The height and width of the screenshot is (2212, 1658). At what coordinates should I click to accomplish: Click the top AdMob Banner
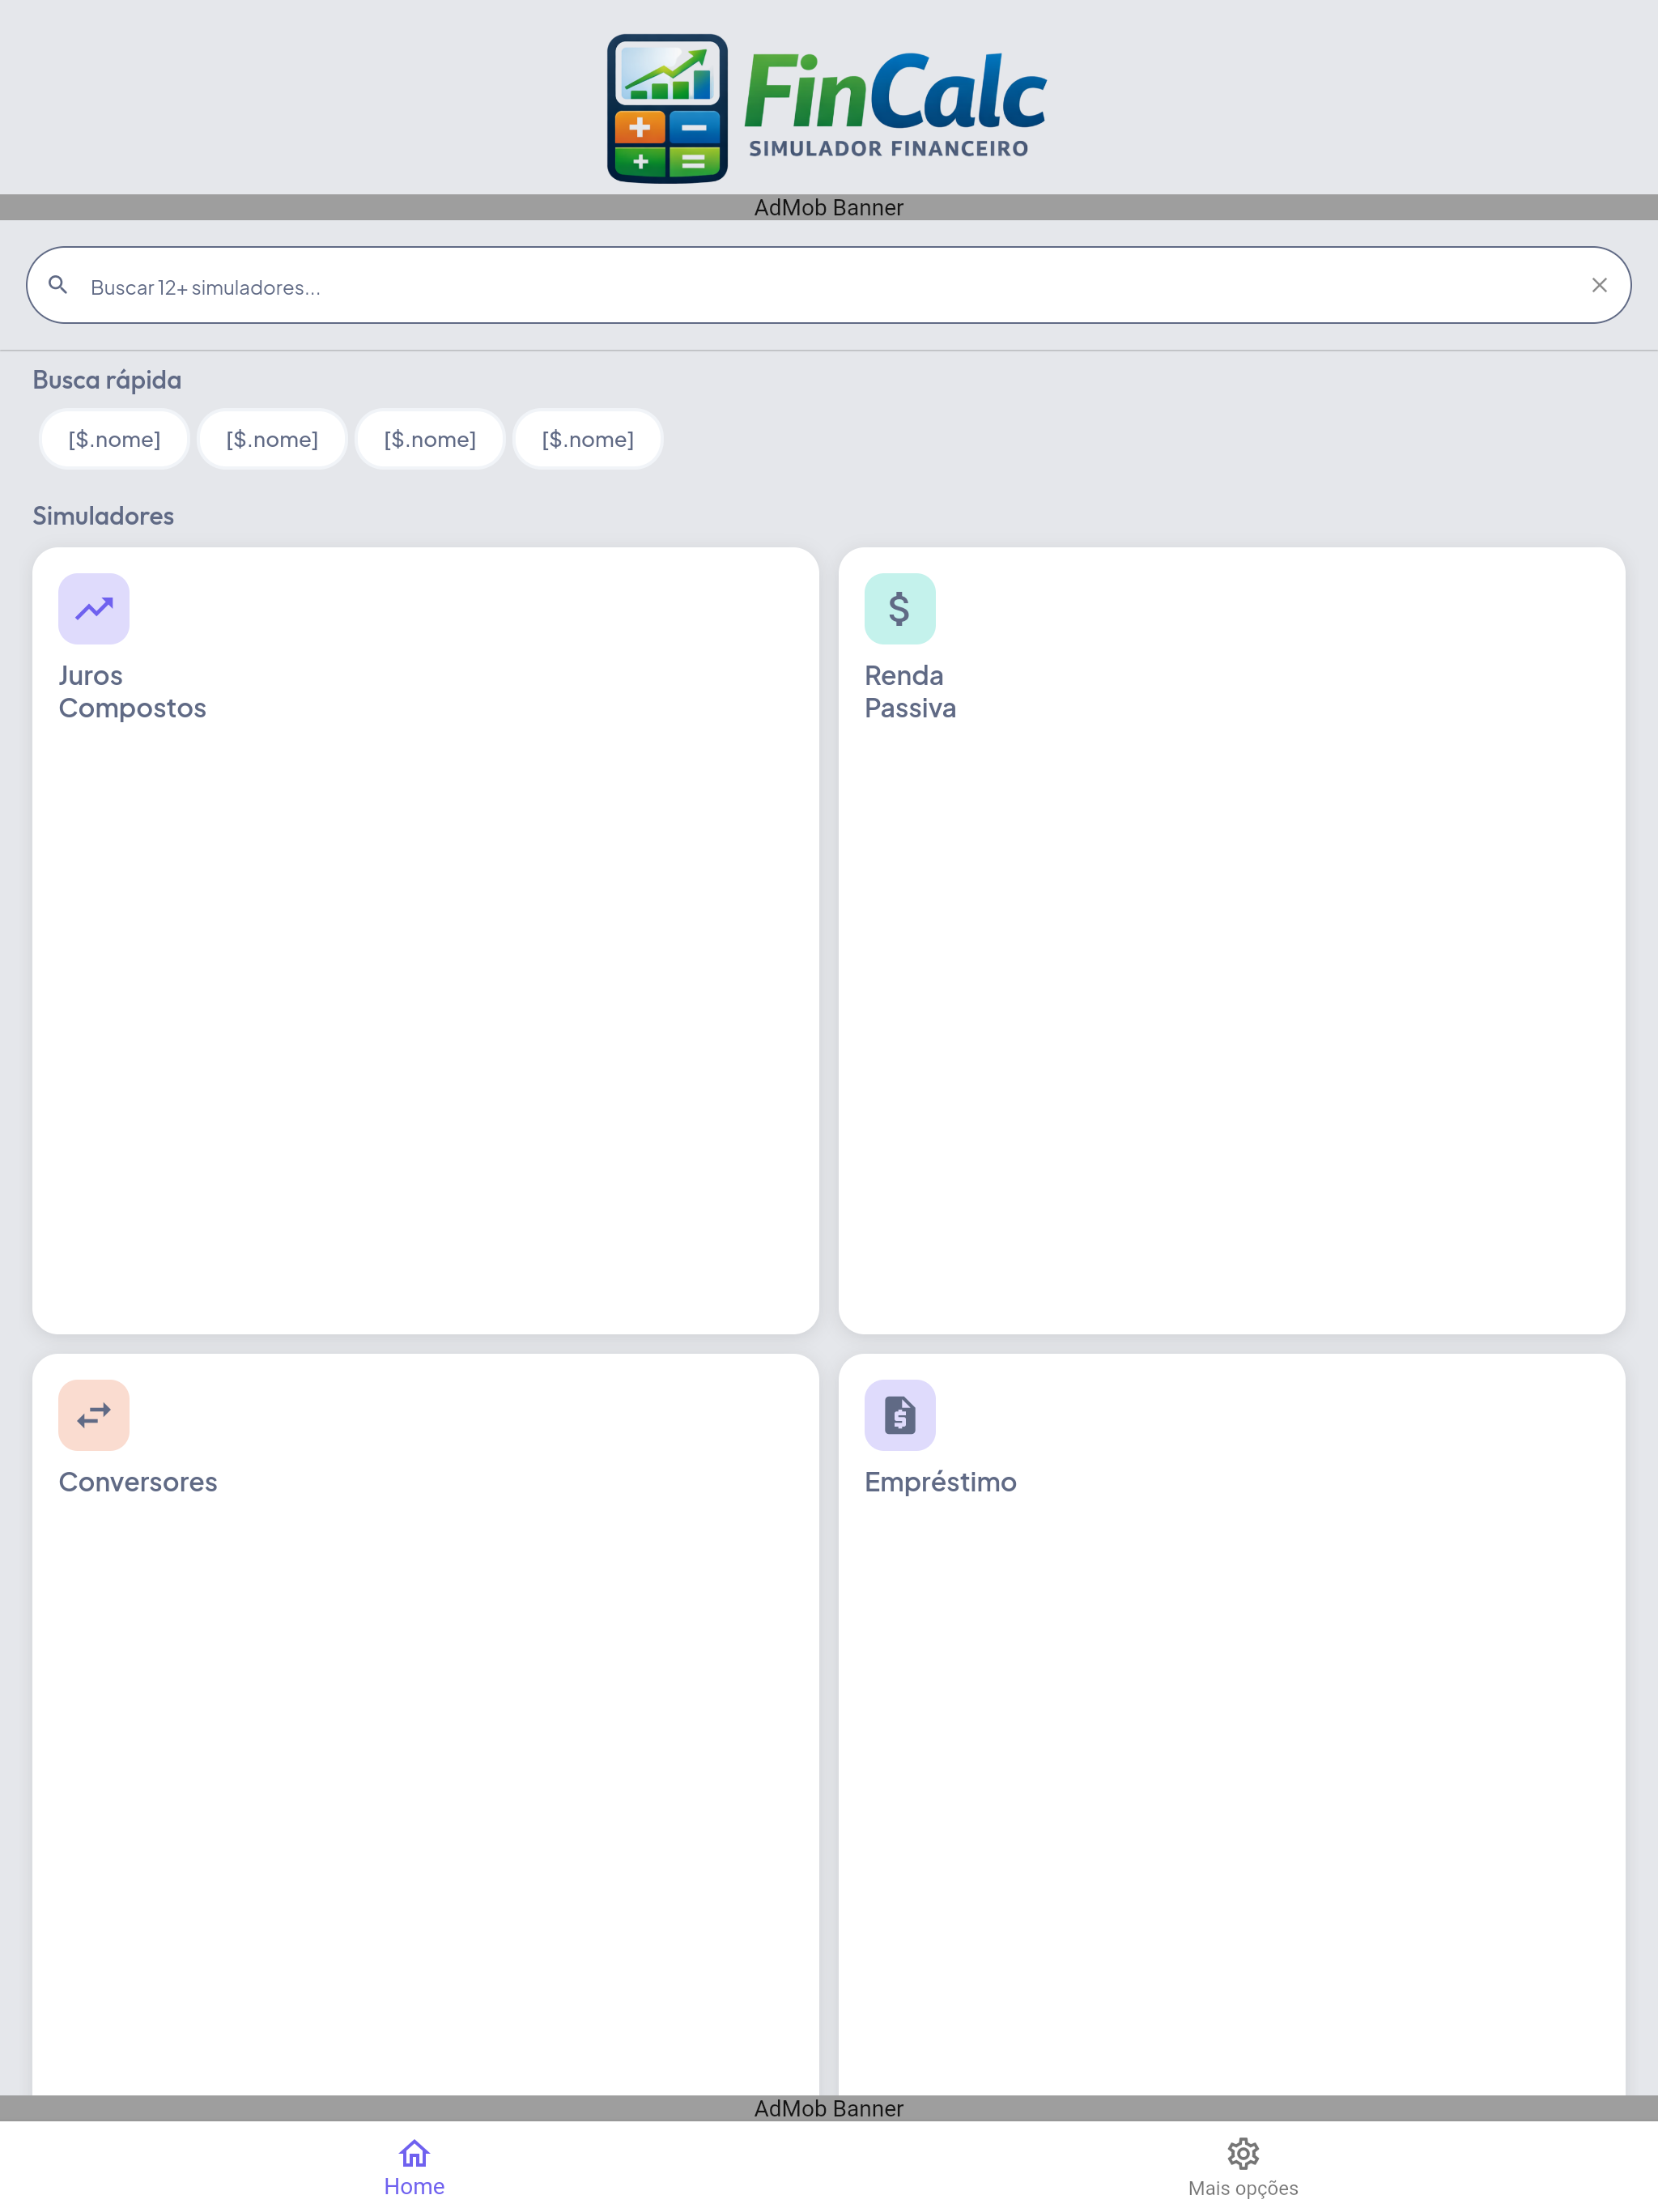829,207
